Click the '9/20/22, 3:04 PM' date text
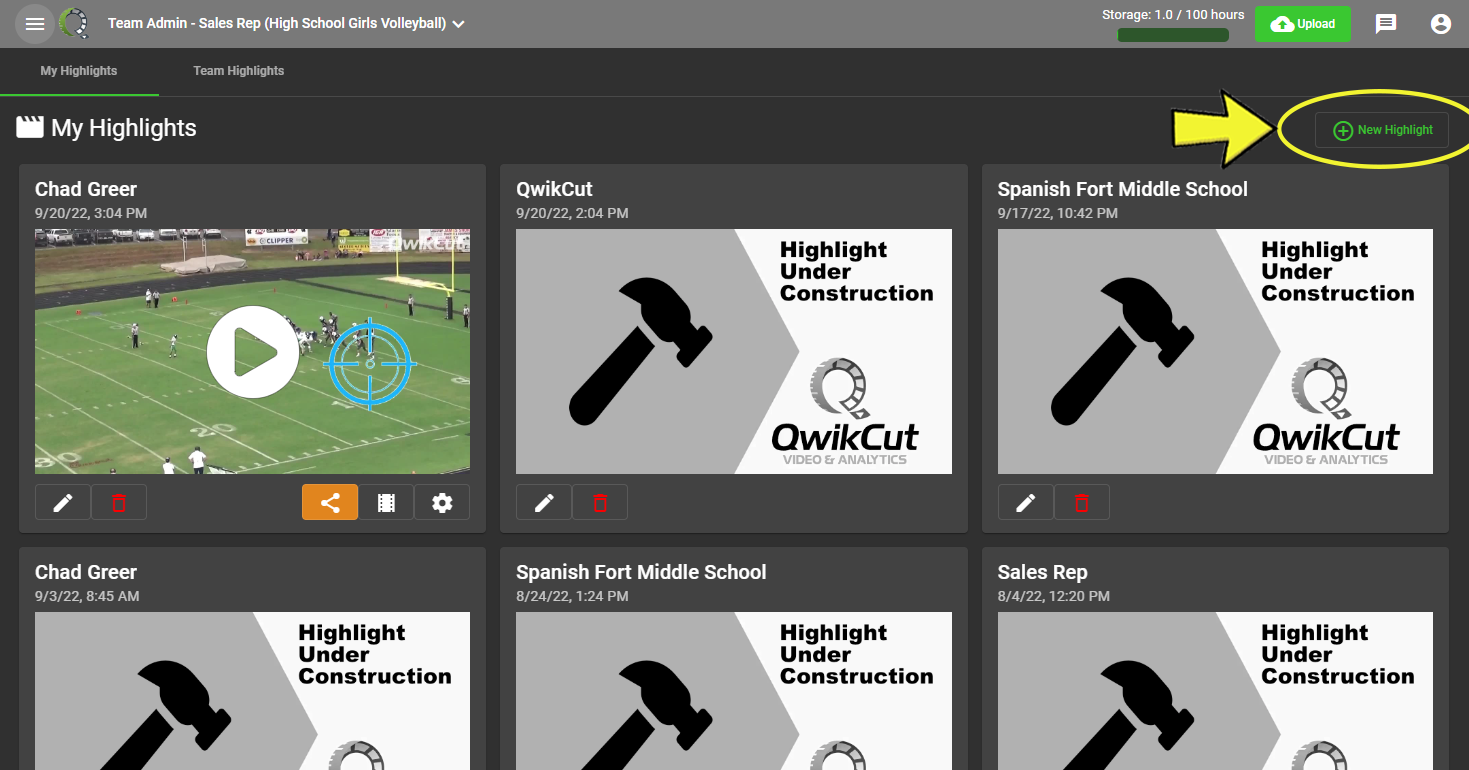The image size is (1469, 770). coord(91,213)
